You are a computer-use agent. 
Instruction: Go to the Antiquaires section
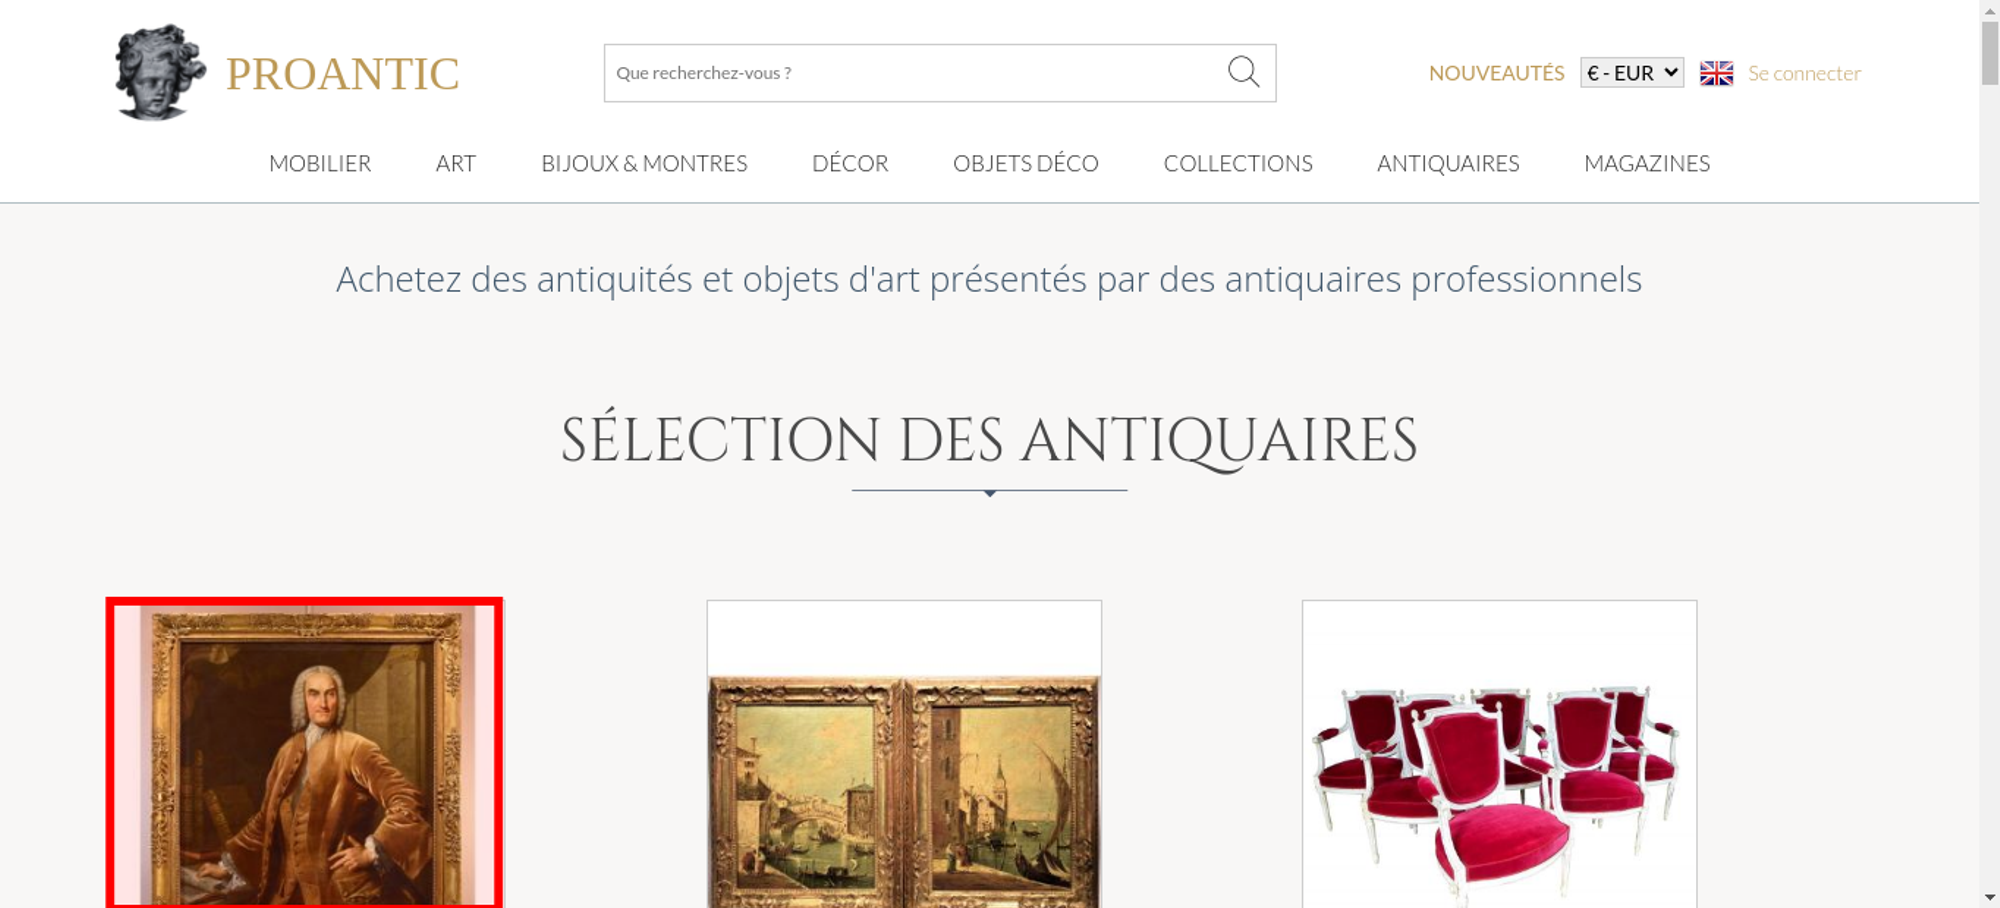[1448, 163]
